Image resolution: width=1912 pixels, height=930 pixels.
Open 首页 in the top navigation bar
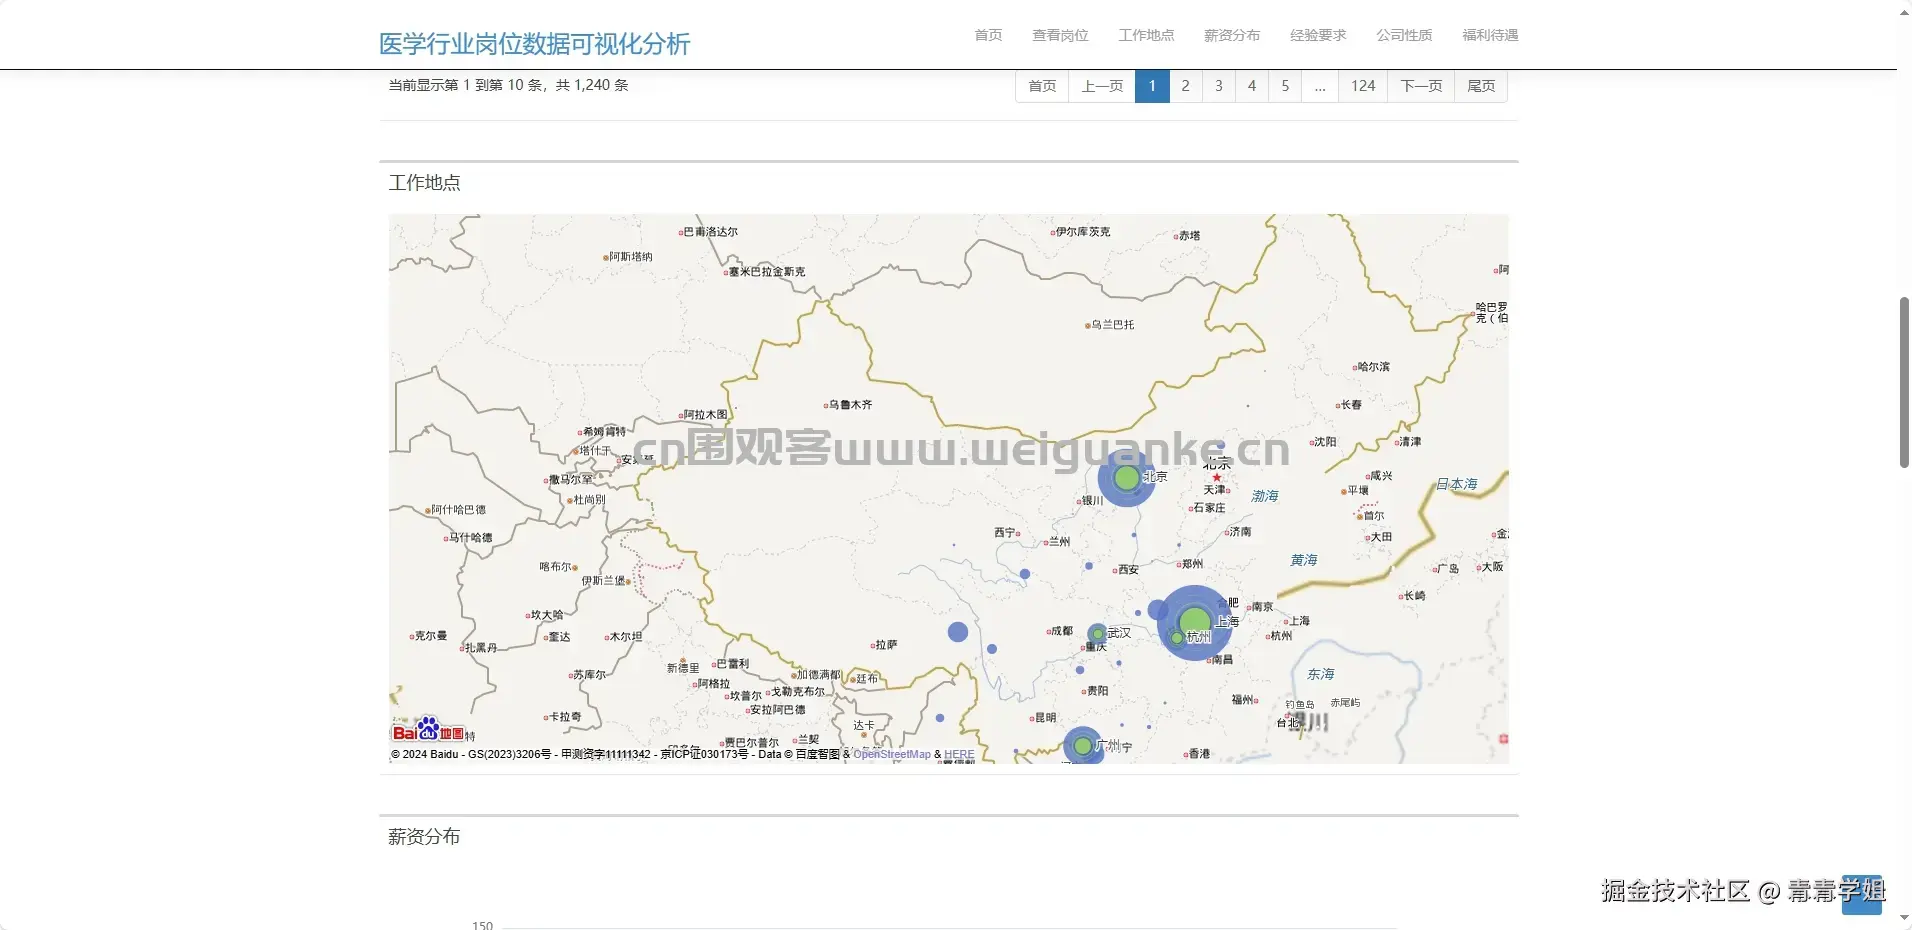point(988,35)
